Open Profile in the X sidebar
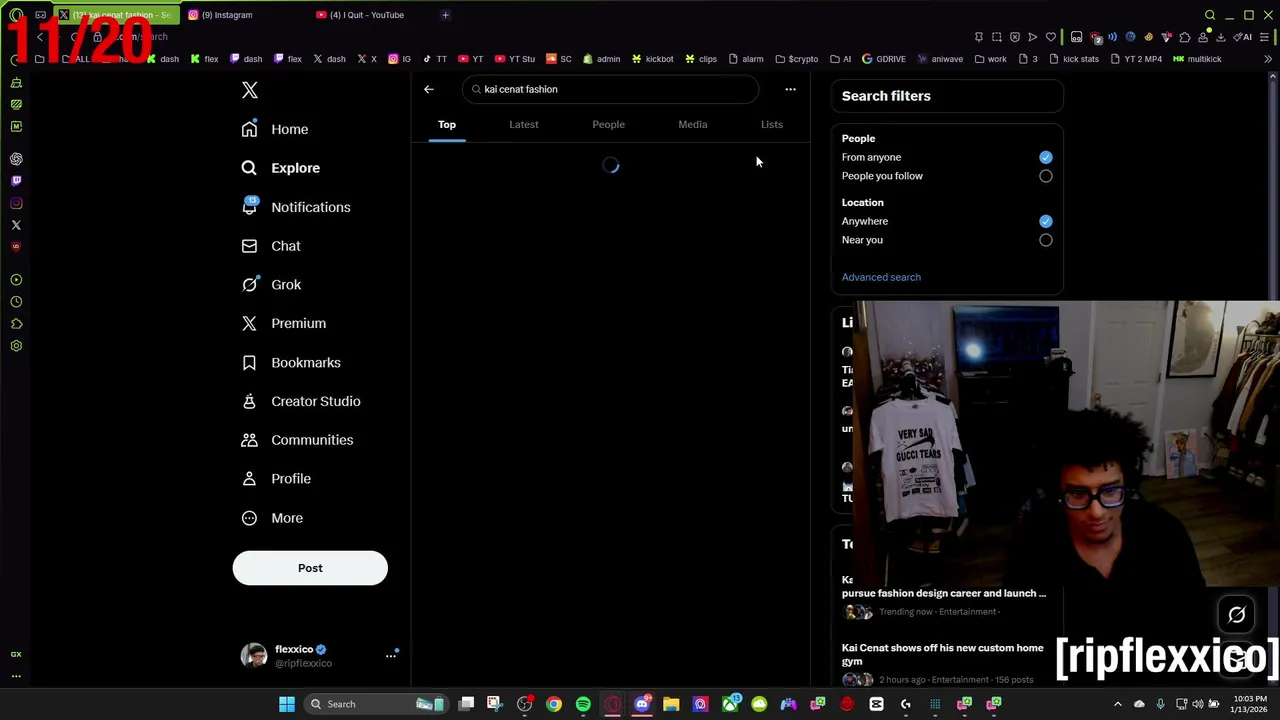The width and height of the screenshot is (1280, 720). (x=276, y=479)
